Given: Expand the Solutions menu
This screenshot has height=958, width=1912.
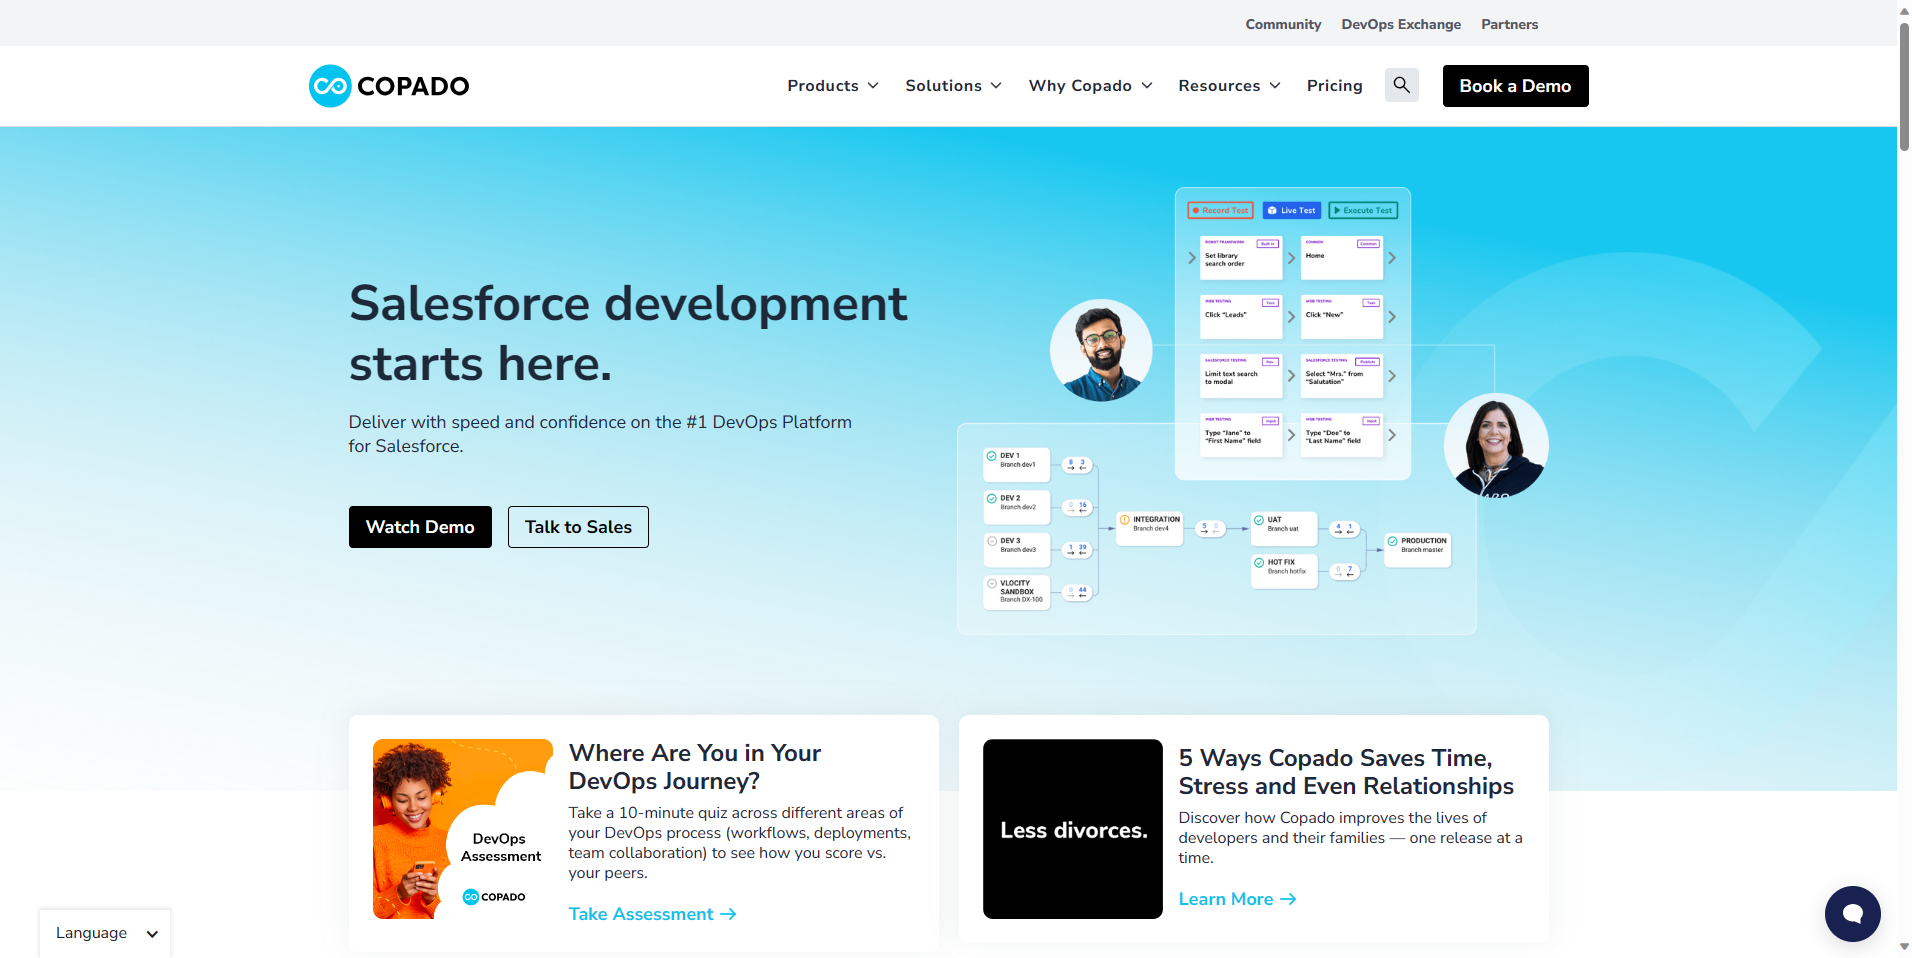Looking at the screenshot, I should coord(953,86).
